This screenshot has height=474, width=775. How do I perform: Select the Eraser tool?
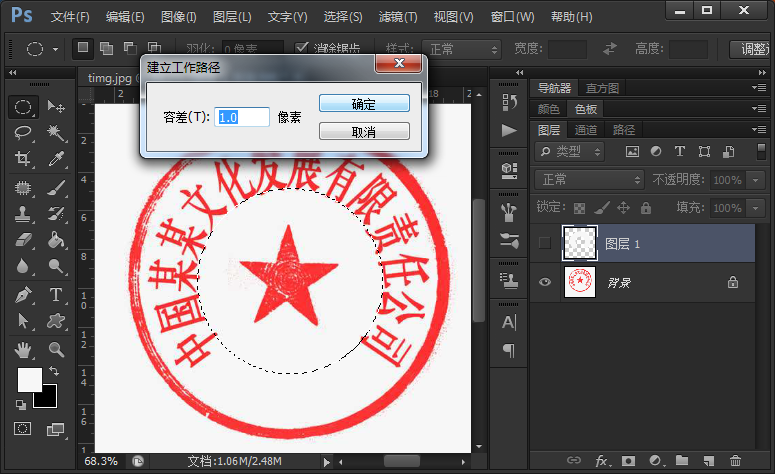coord(23,240)
